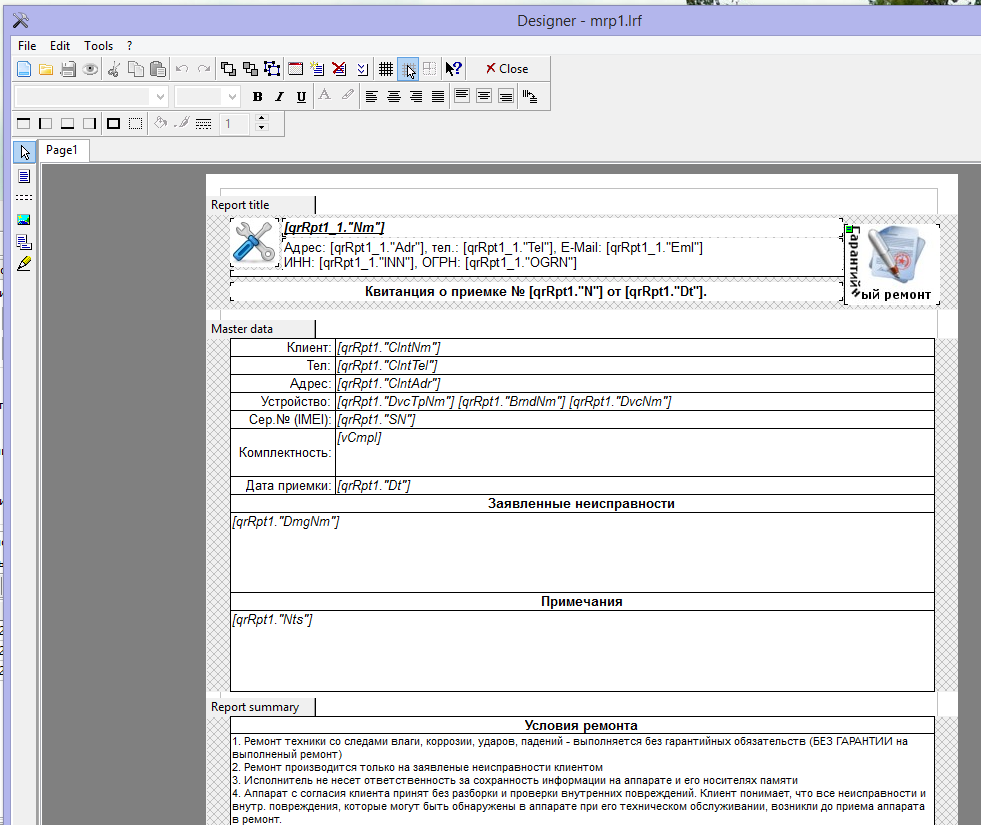The width and height of the screenshot is (981, 825).
Task: Apply all frame borders with the bold rectangle
Action: point(113,123)
